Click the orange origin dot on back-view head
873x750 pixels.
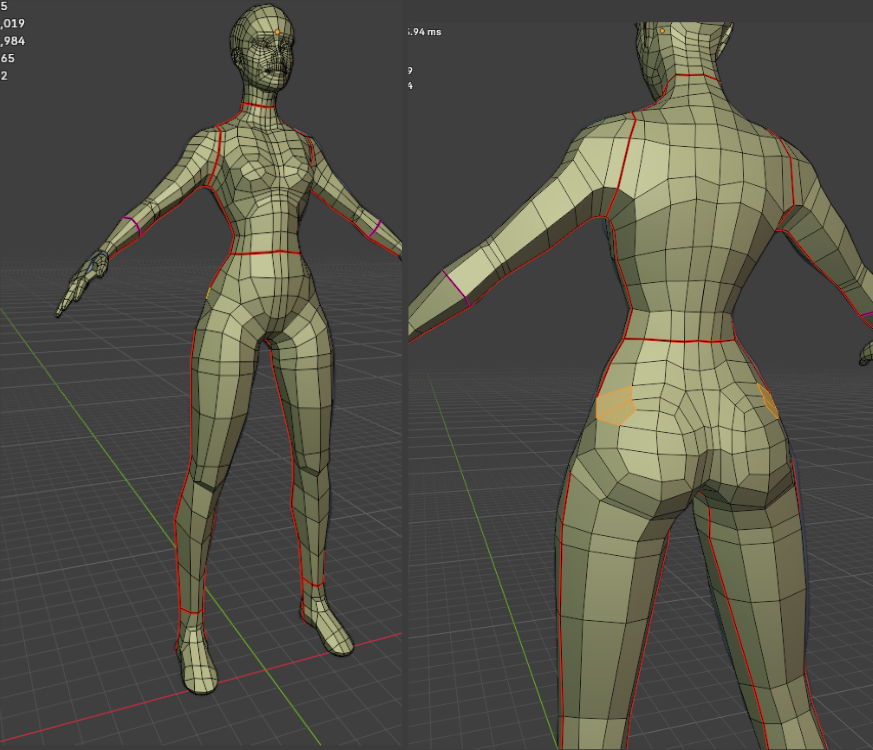click(662, 31)
